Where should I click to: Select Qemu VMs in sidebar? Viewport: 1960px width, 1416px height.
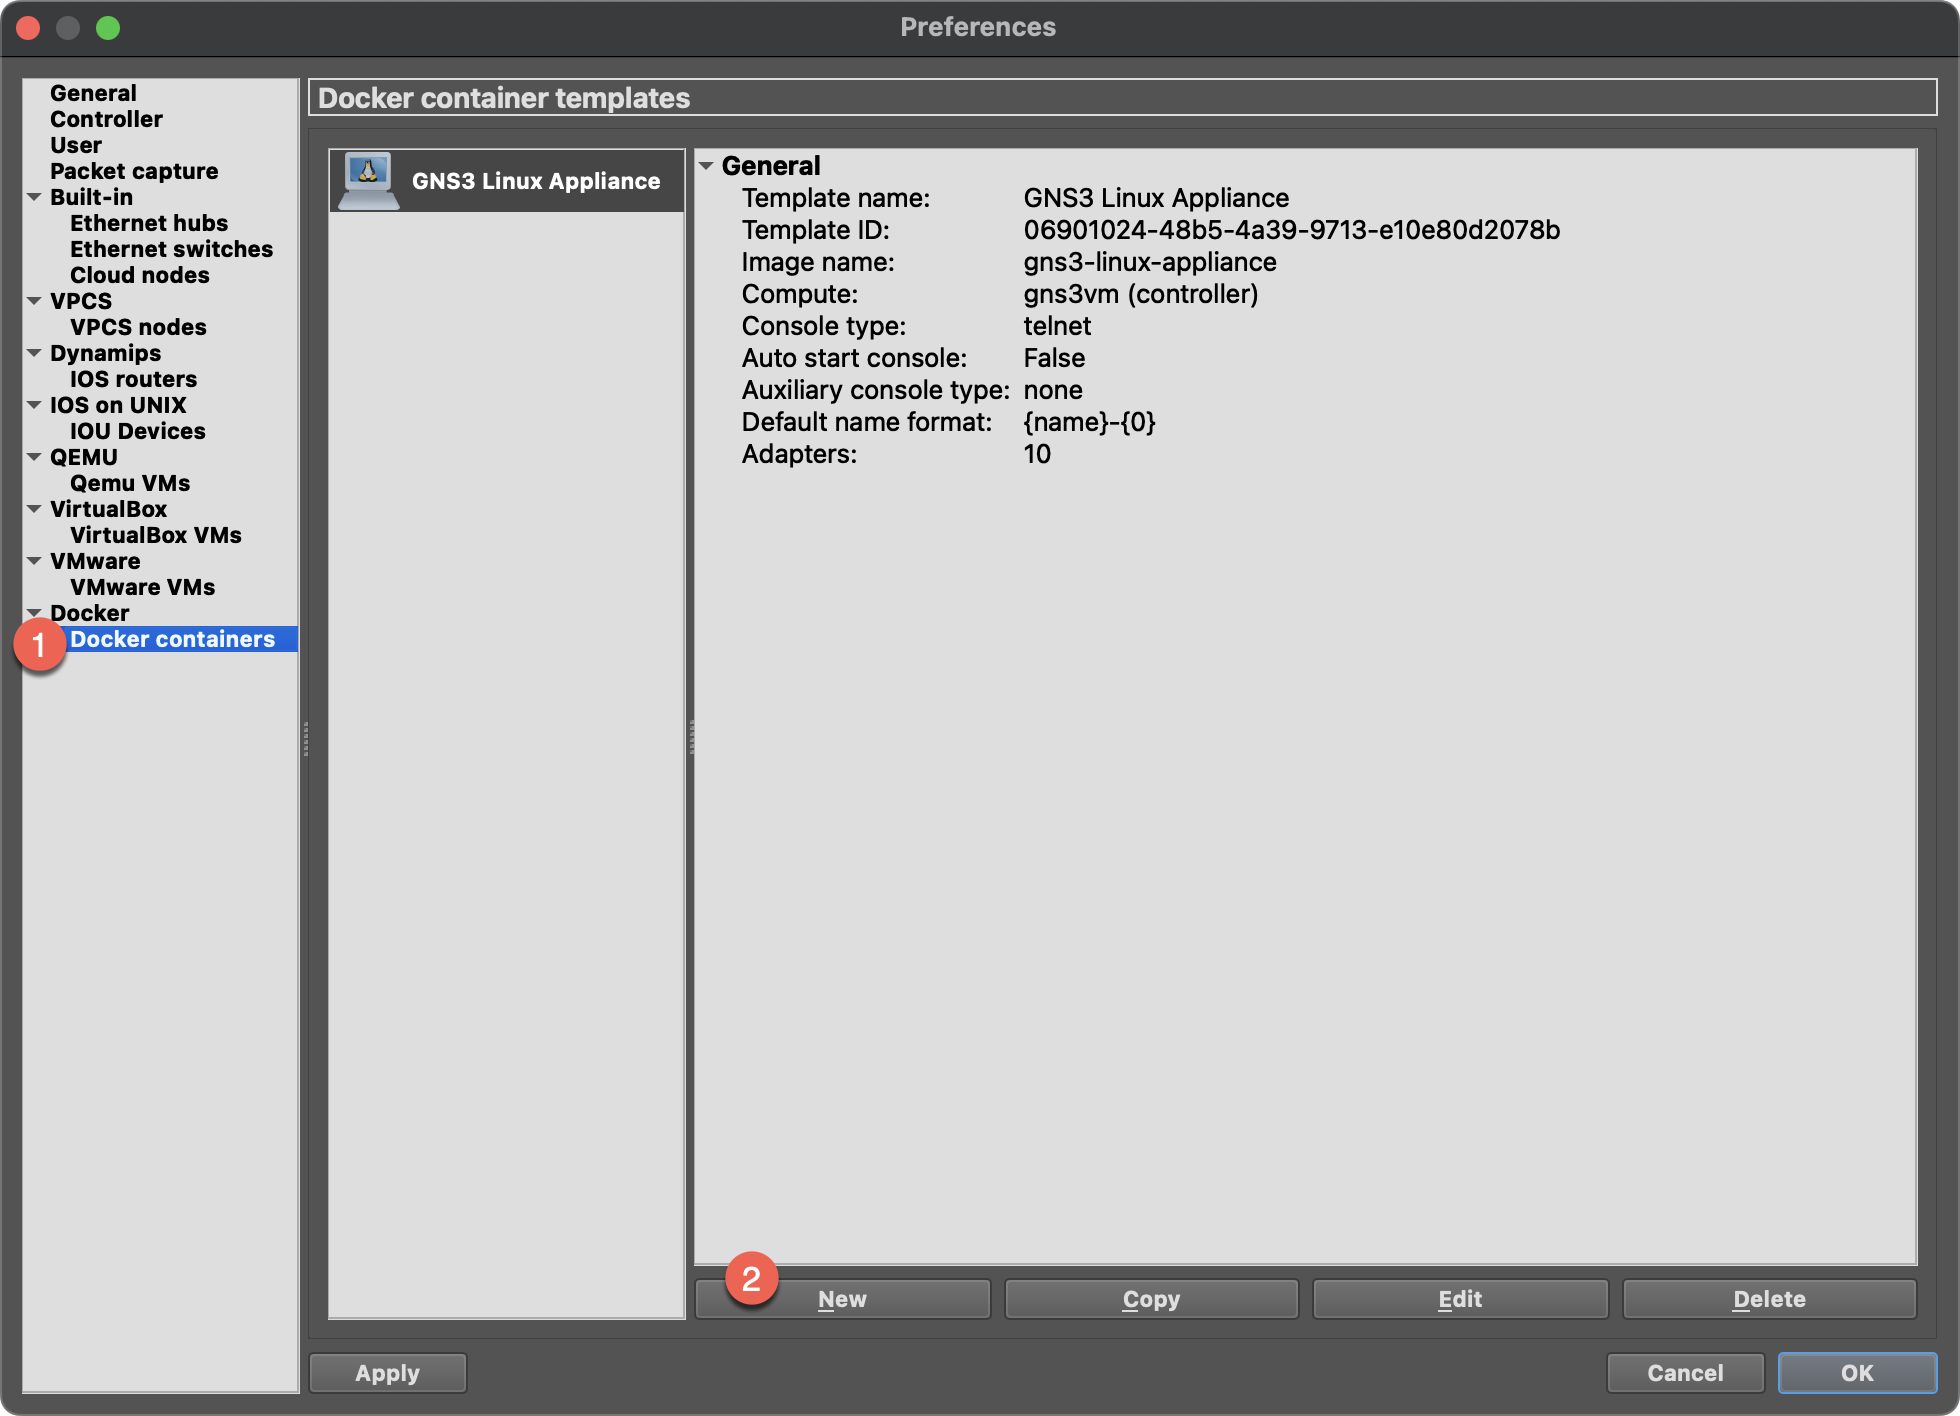tap(130, 483)
